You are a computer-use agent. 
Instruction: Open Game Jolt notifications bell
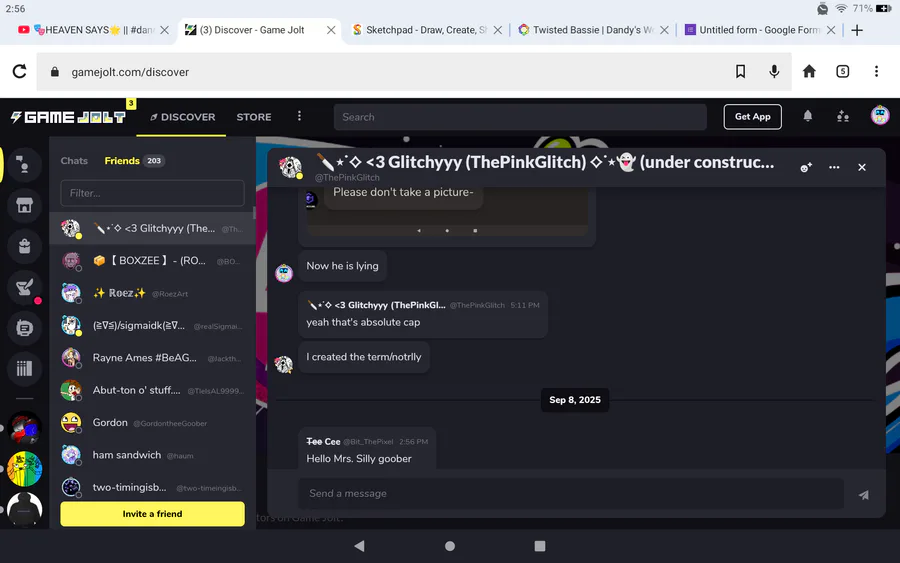click(x=808, y=117)
